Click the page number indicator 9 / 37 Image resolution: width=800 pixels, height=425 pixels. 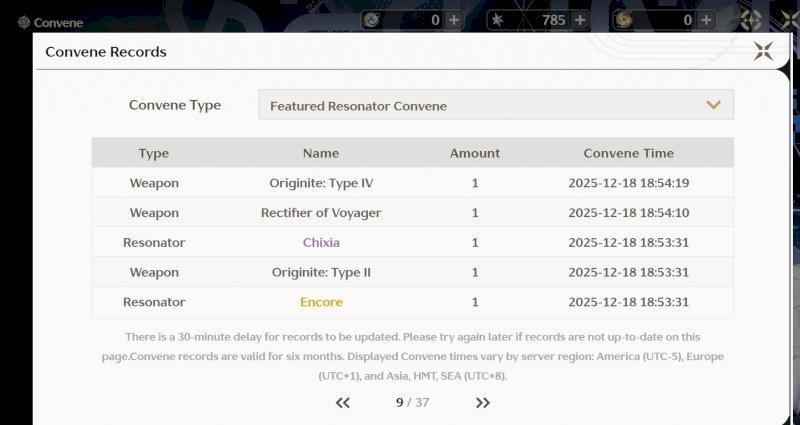pos(412,402)
